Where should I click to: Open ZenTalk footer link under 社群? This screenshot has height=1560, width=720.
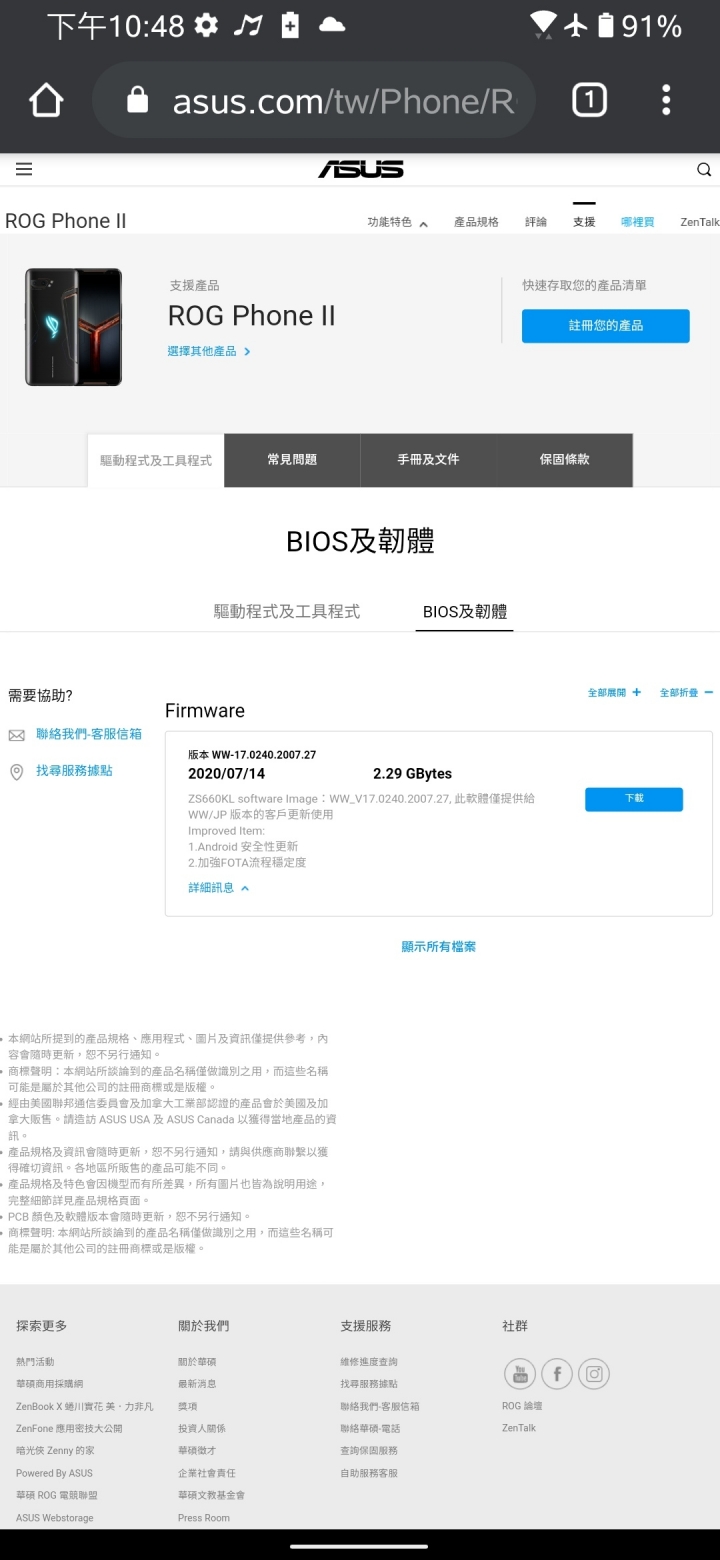(519, 1428)
